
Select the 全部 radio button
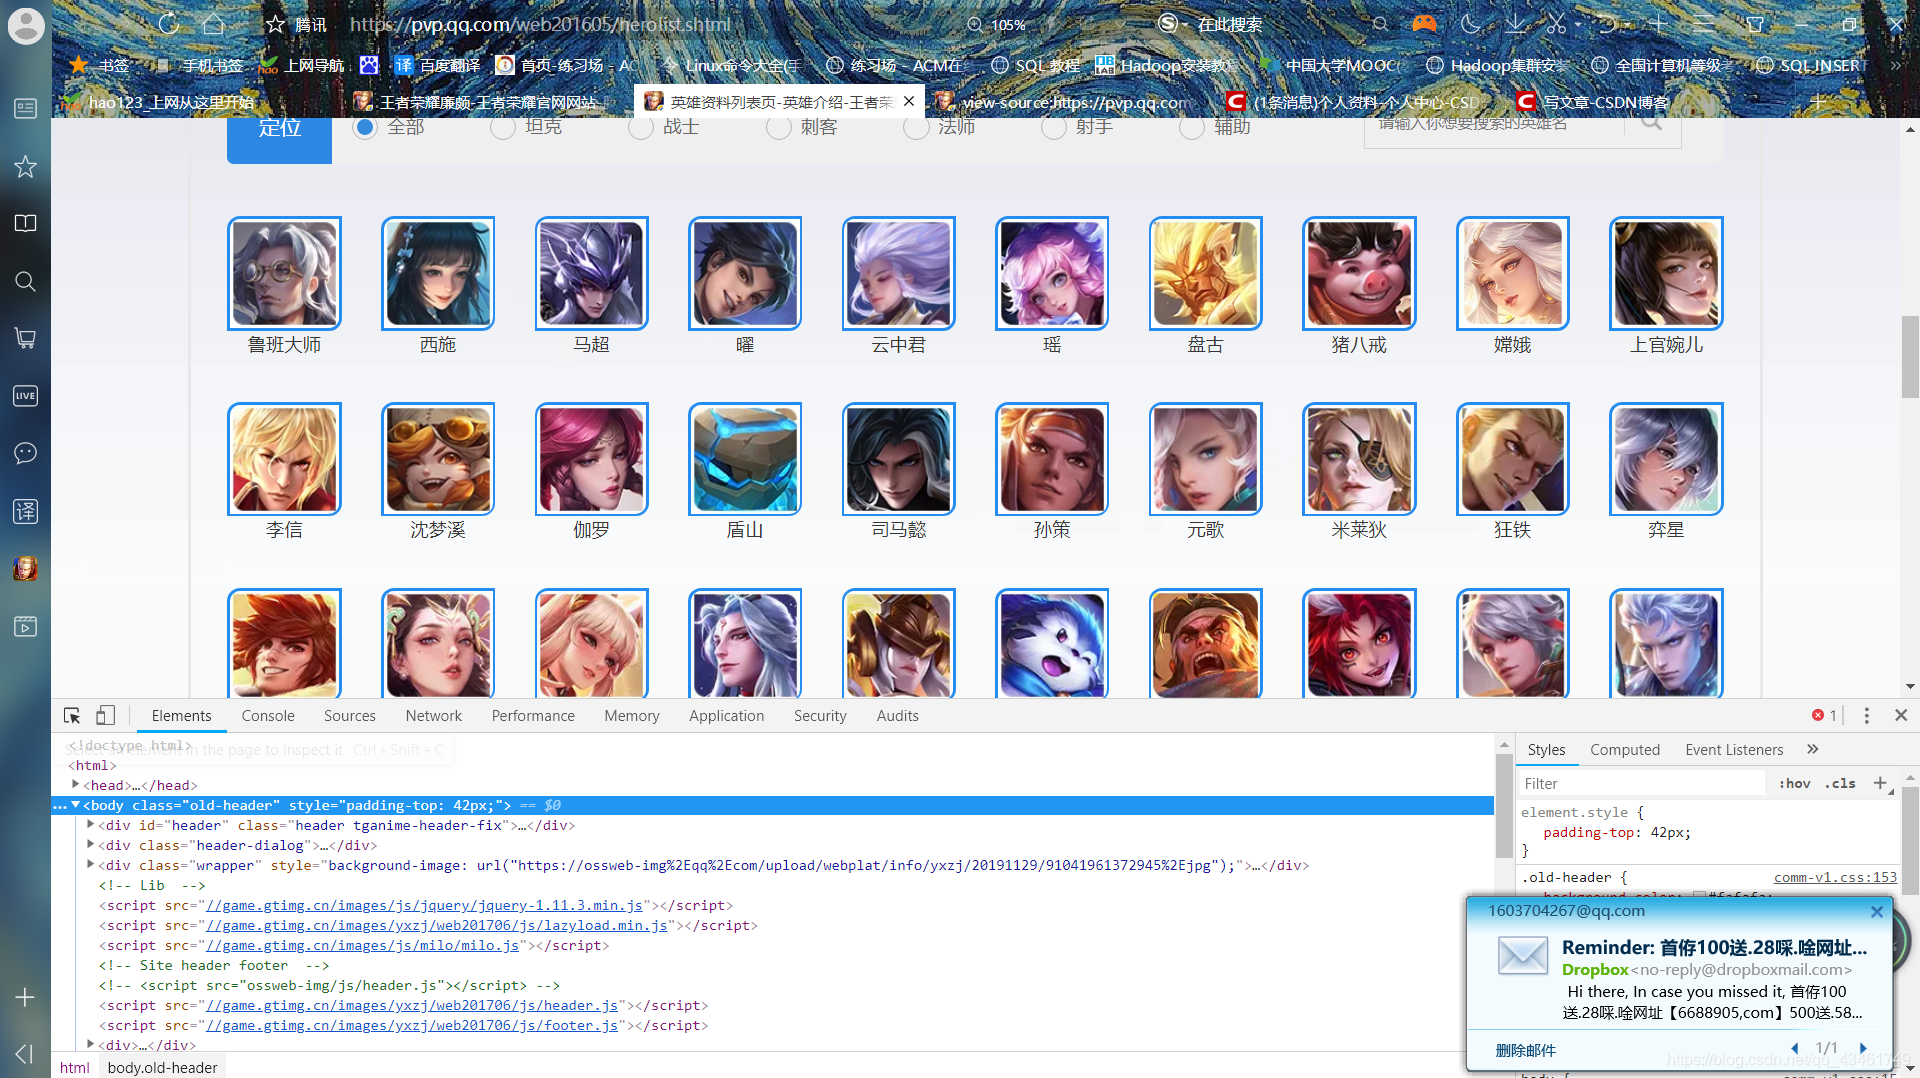coord(365,127)
